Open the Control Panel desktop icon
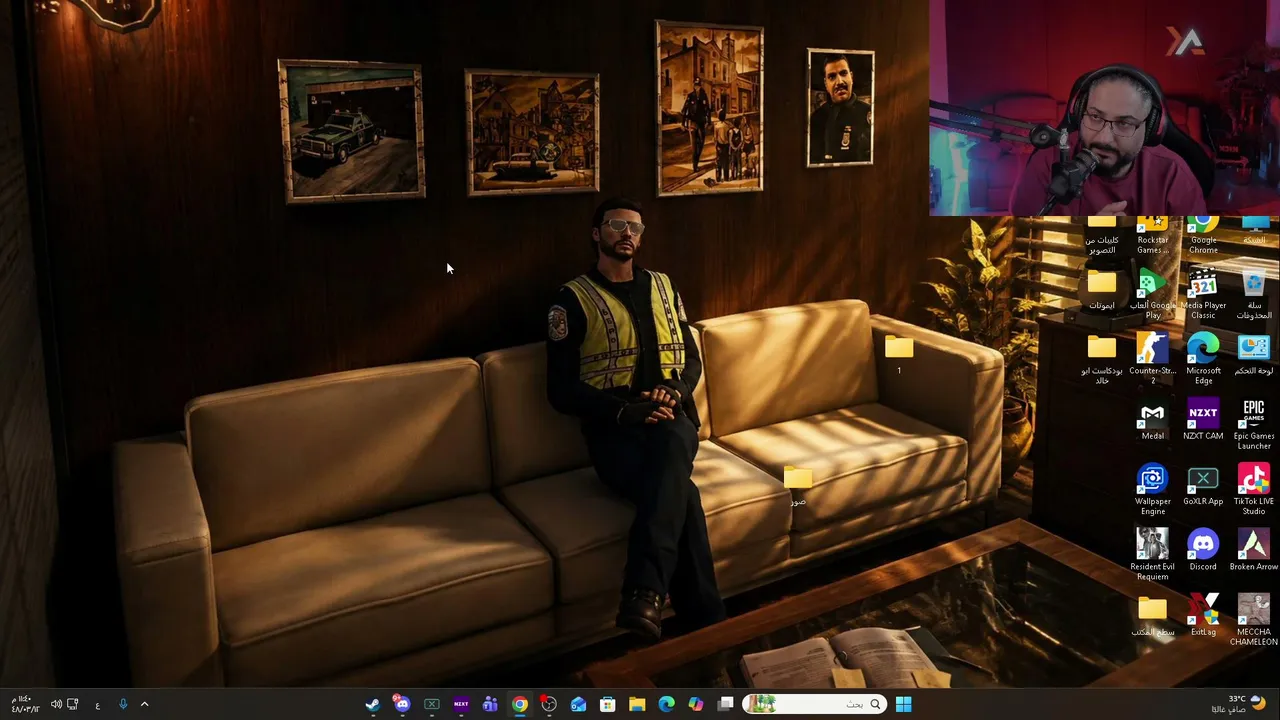Image resolution: width=1280 pixels, height=720 pixels. (x=1253, y=355)
